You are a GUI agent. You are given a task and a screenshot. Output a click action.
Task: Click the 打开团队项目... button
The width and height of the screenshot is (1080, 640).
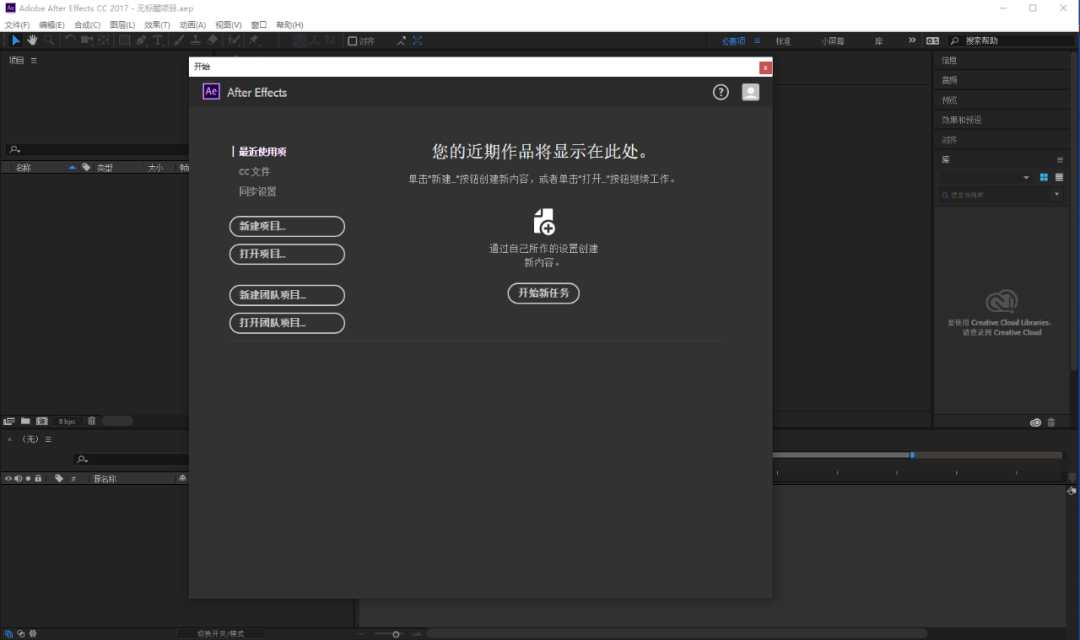[287, 323]
